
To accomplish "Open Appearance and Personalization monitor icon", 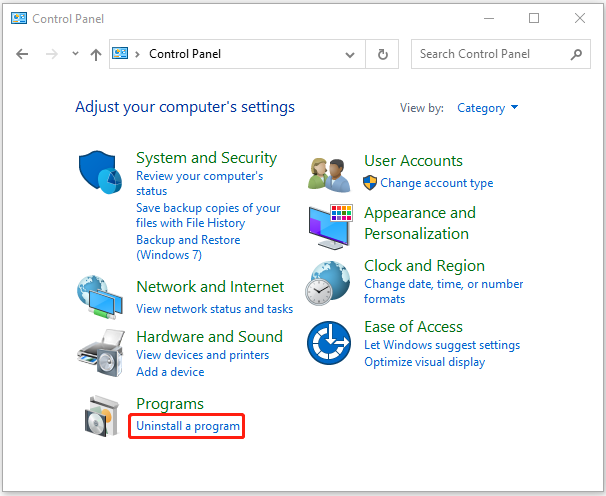I will click(x=331, y=227).
